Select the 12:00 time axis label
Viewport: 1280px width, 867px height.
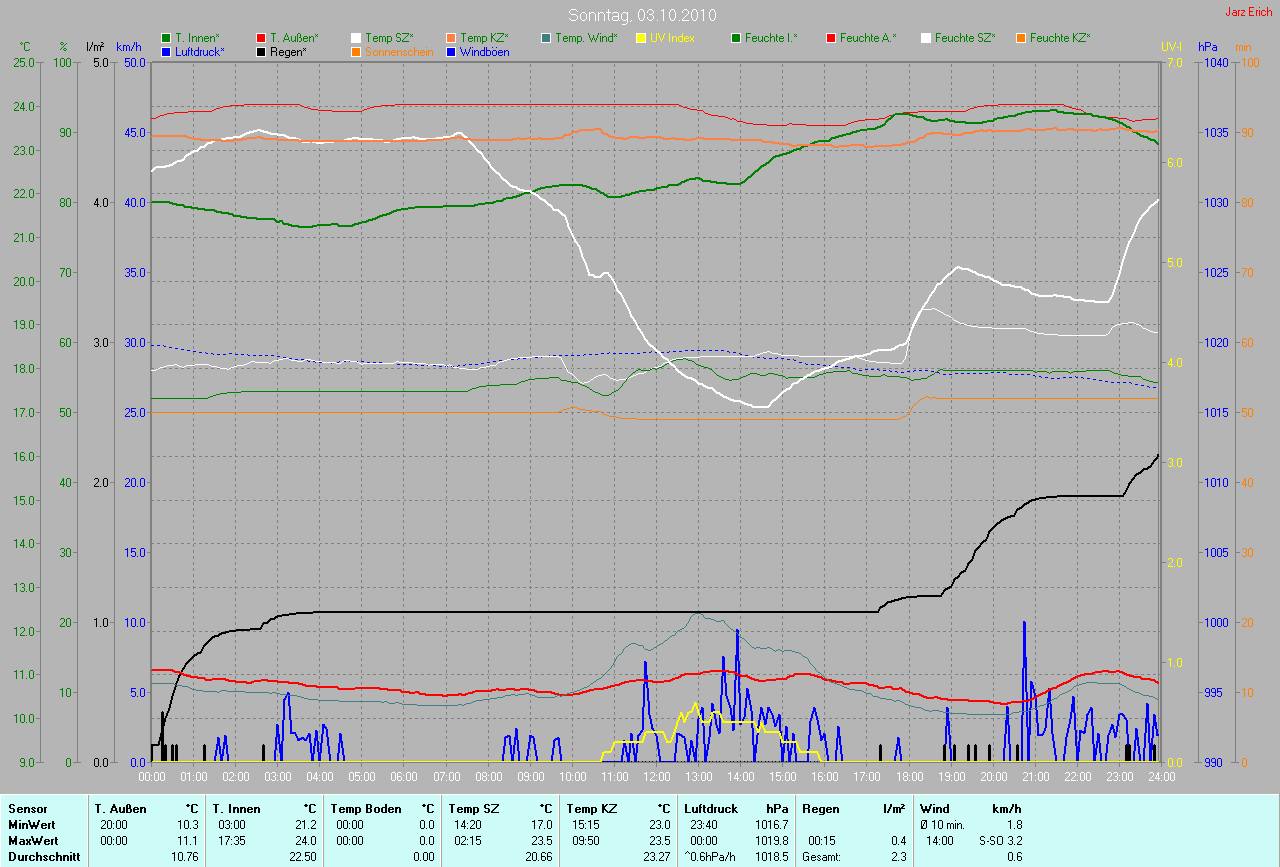(x=656, y=776)
